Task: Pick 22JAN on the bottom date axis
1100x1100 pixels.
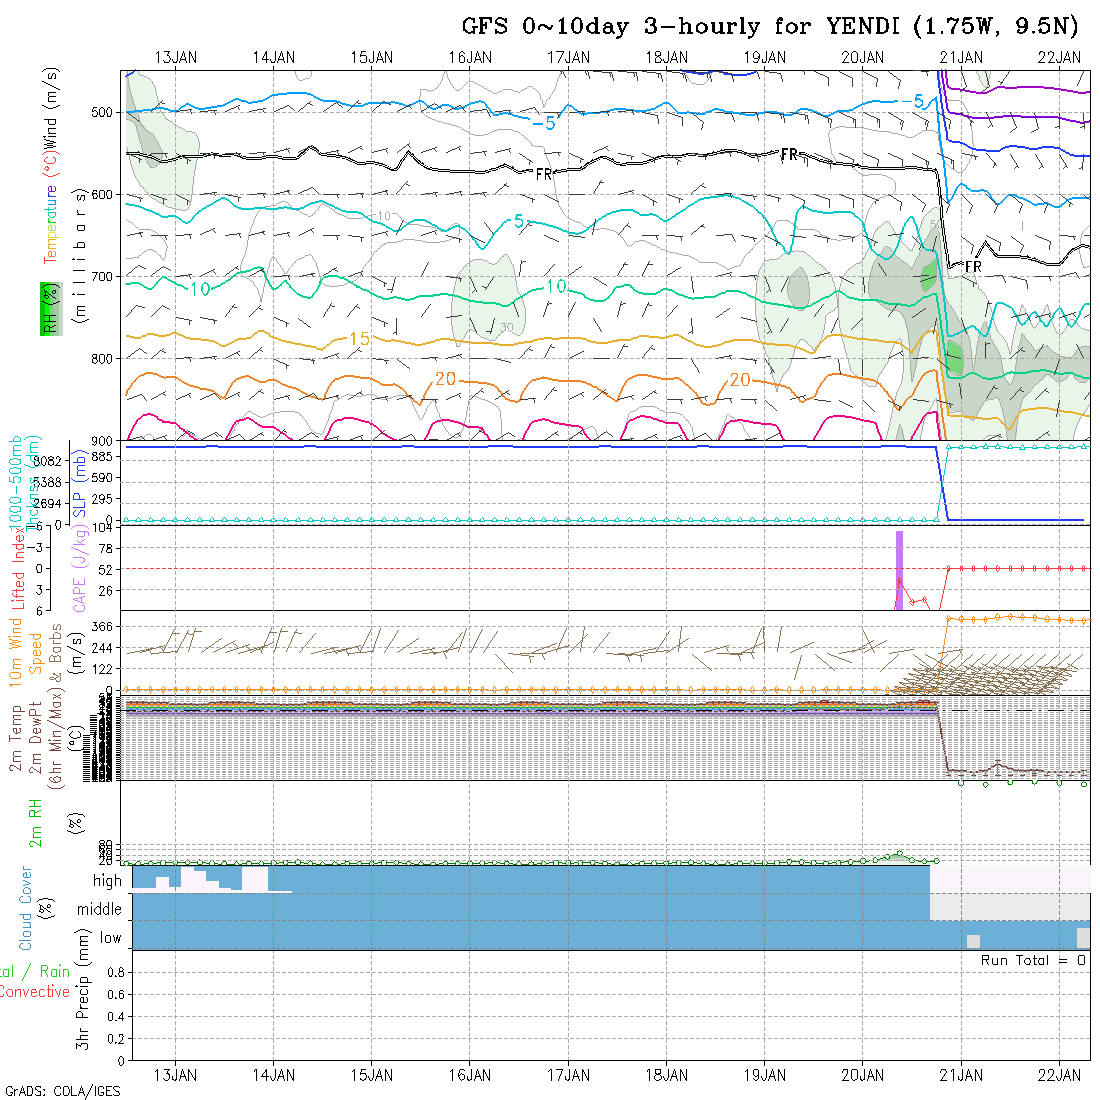Action: tap(1058, 1075)
